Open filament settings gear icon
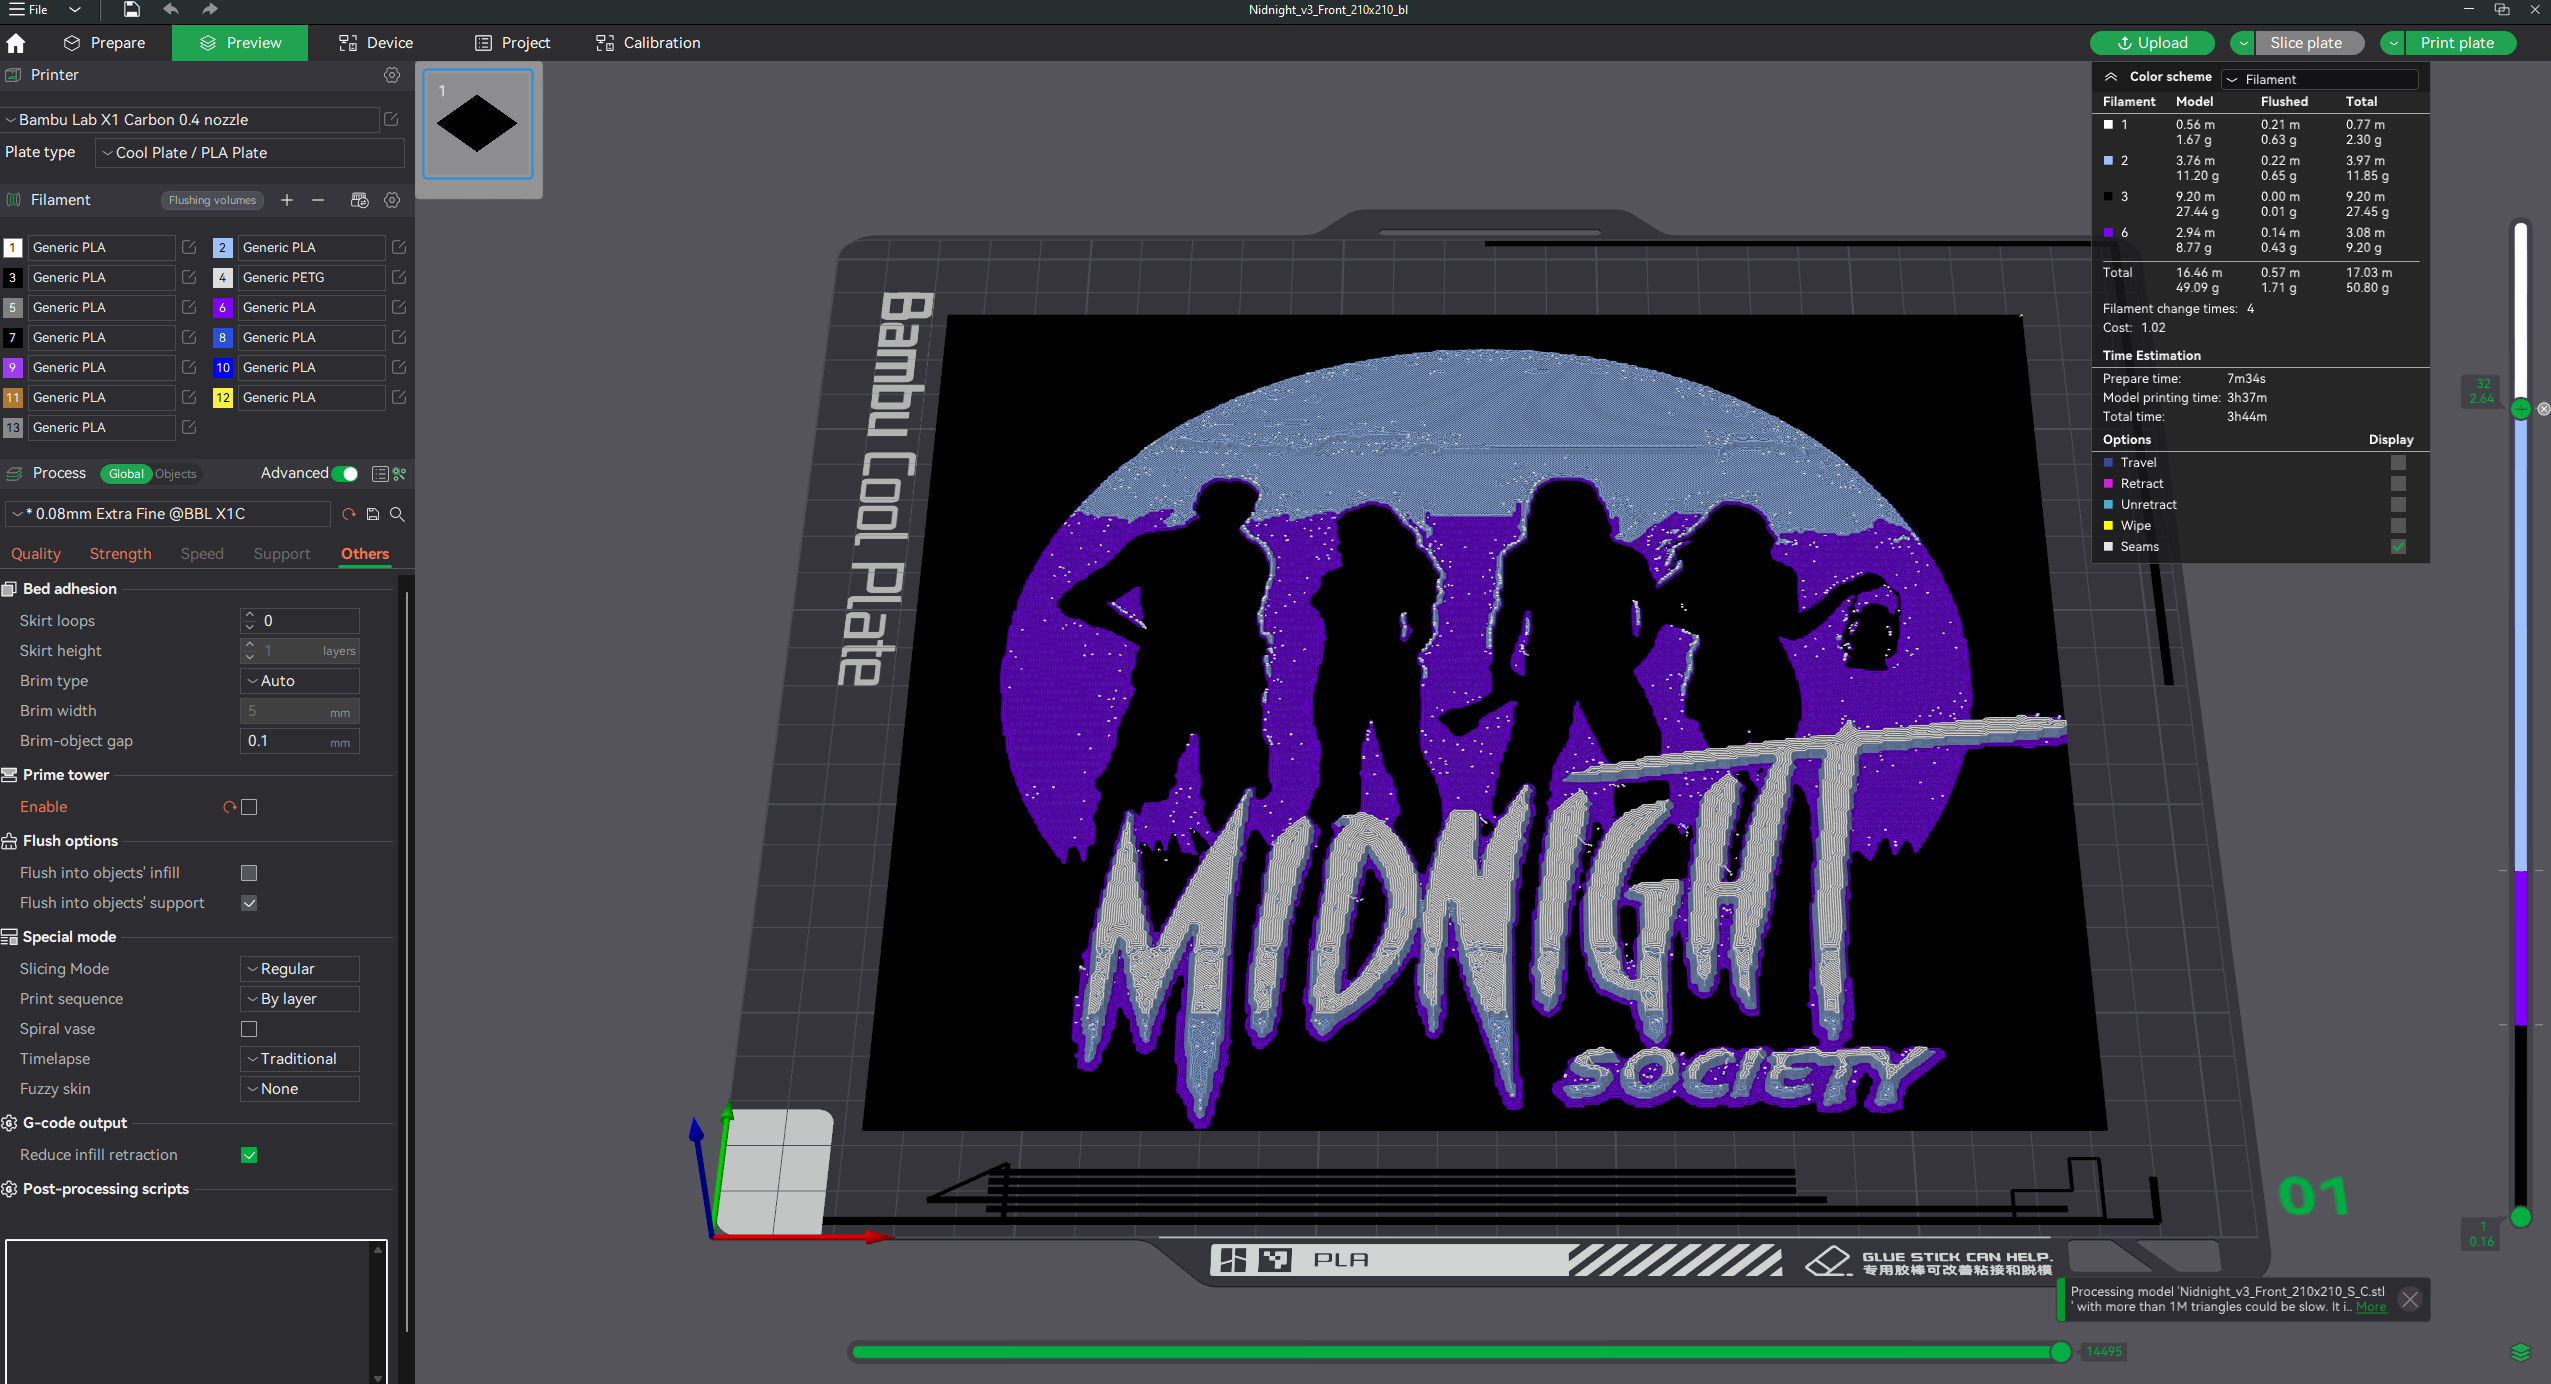Screen dimensions: 2551x1384 (x=392, y=200)
